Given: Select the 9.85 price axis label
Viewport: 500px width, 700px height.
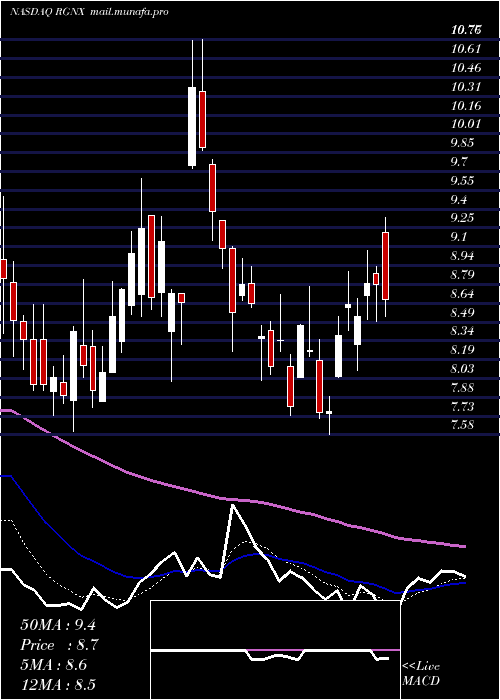Looking at the screenshot, I should 462,143.
